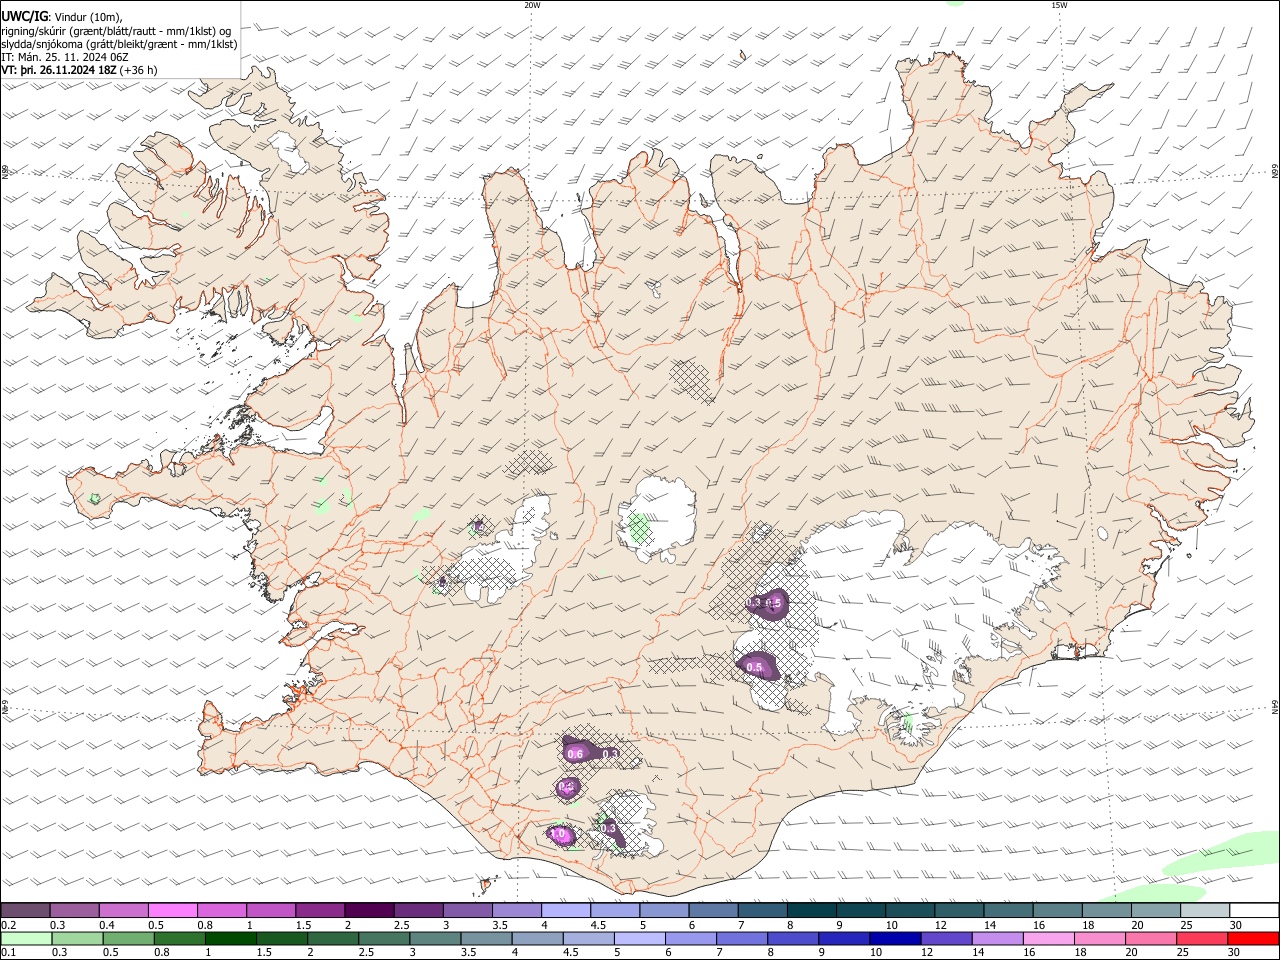Click the '15W' longitude label
This screenshot has height=960, width=1280.
[1059, 5]
